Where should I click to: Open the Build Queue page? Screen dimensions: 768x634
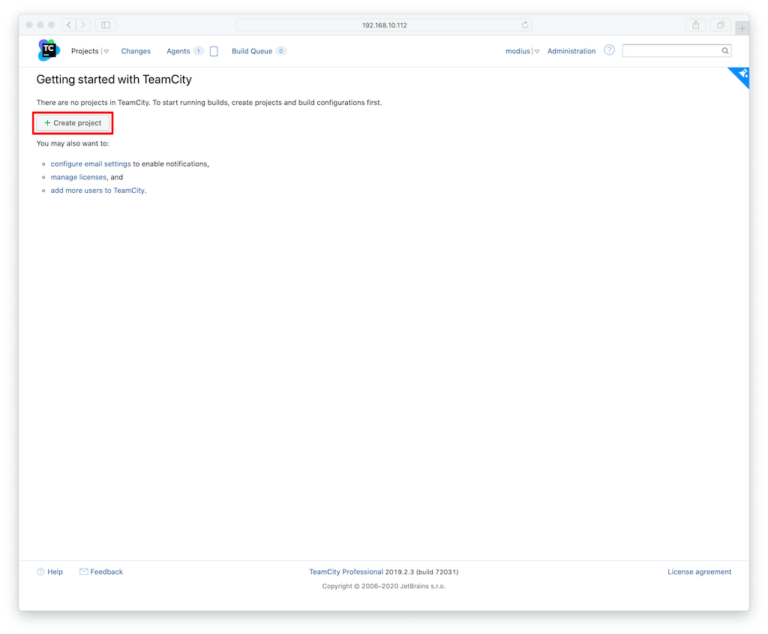pyautogui.click(x=252, y=51)
